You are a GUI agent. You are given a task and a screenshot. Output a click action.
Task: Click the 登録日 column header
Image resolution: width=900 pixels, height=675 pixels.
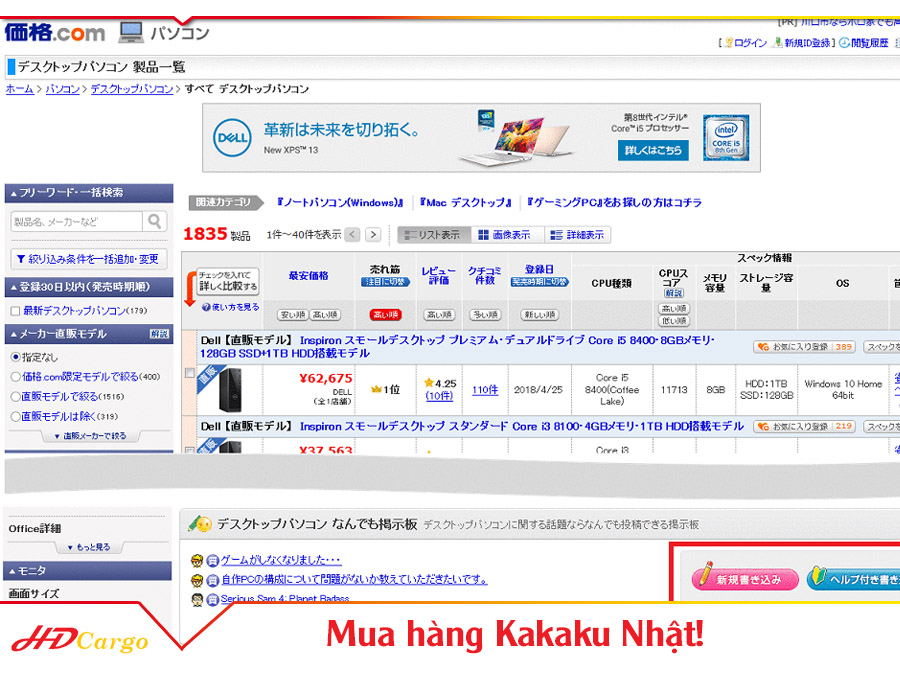pos(540,269)
